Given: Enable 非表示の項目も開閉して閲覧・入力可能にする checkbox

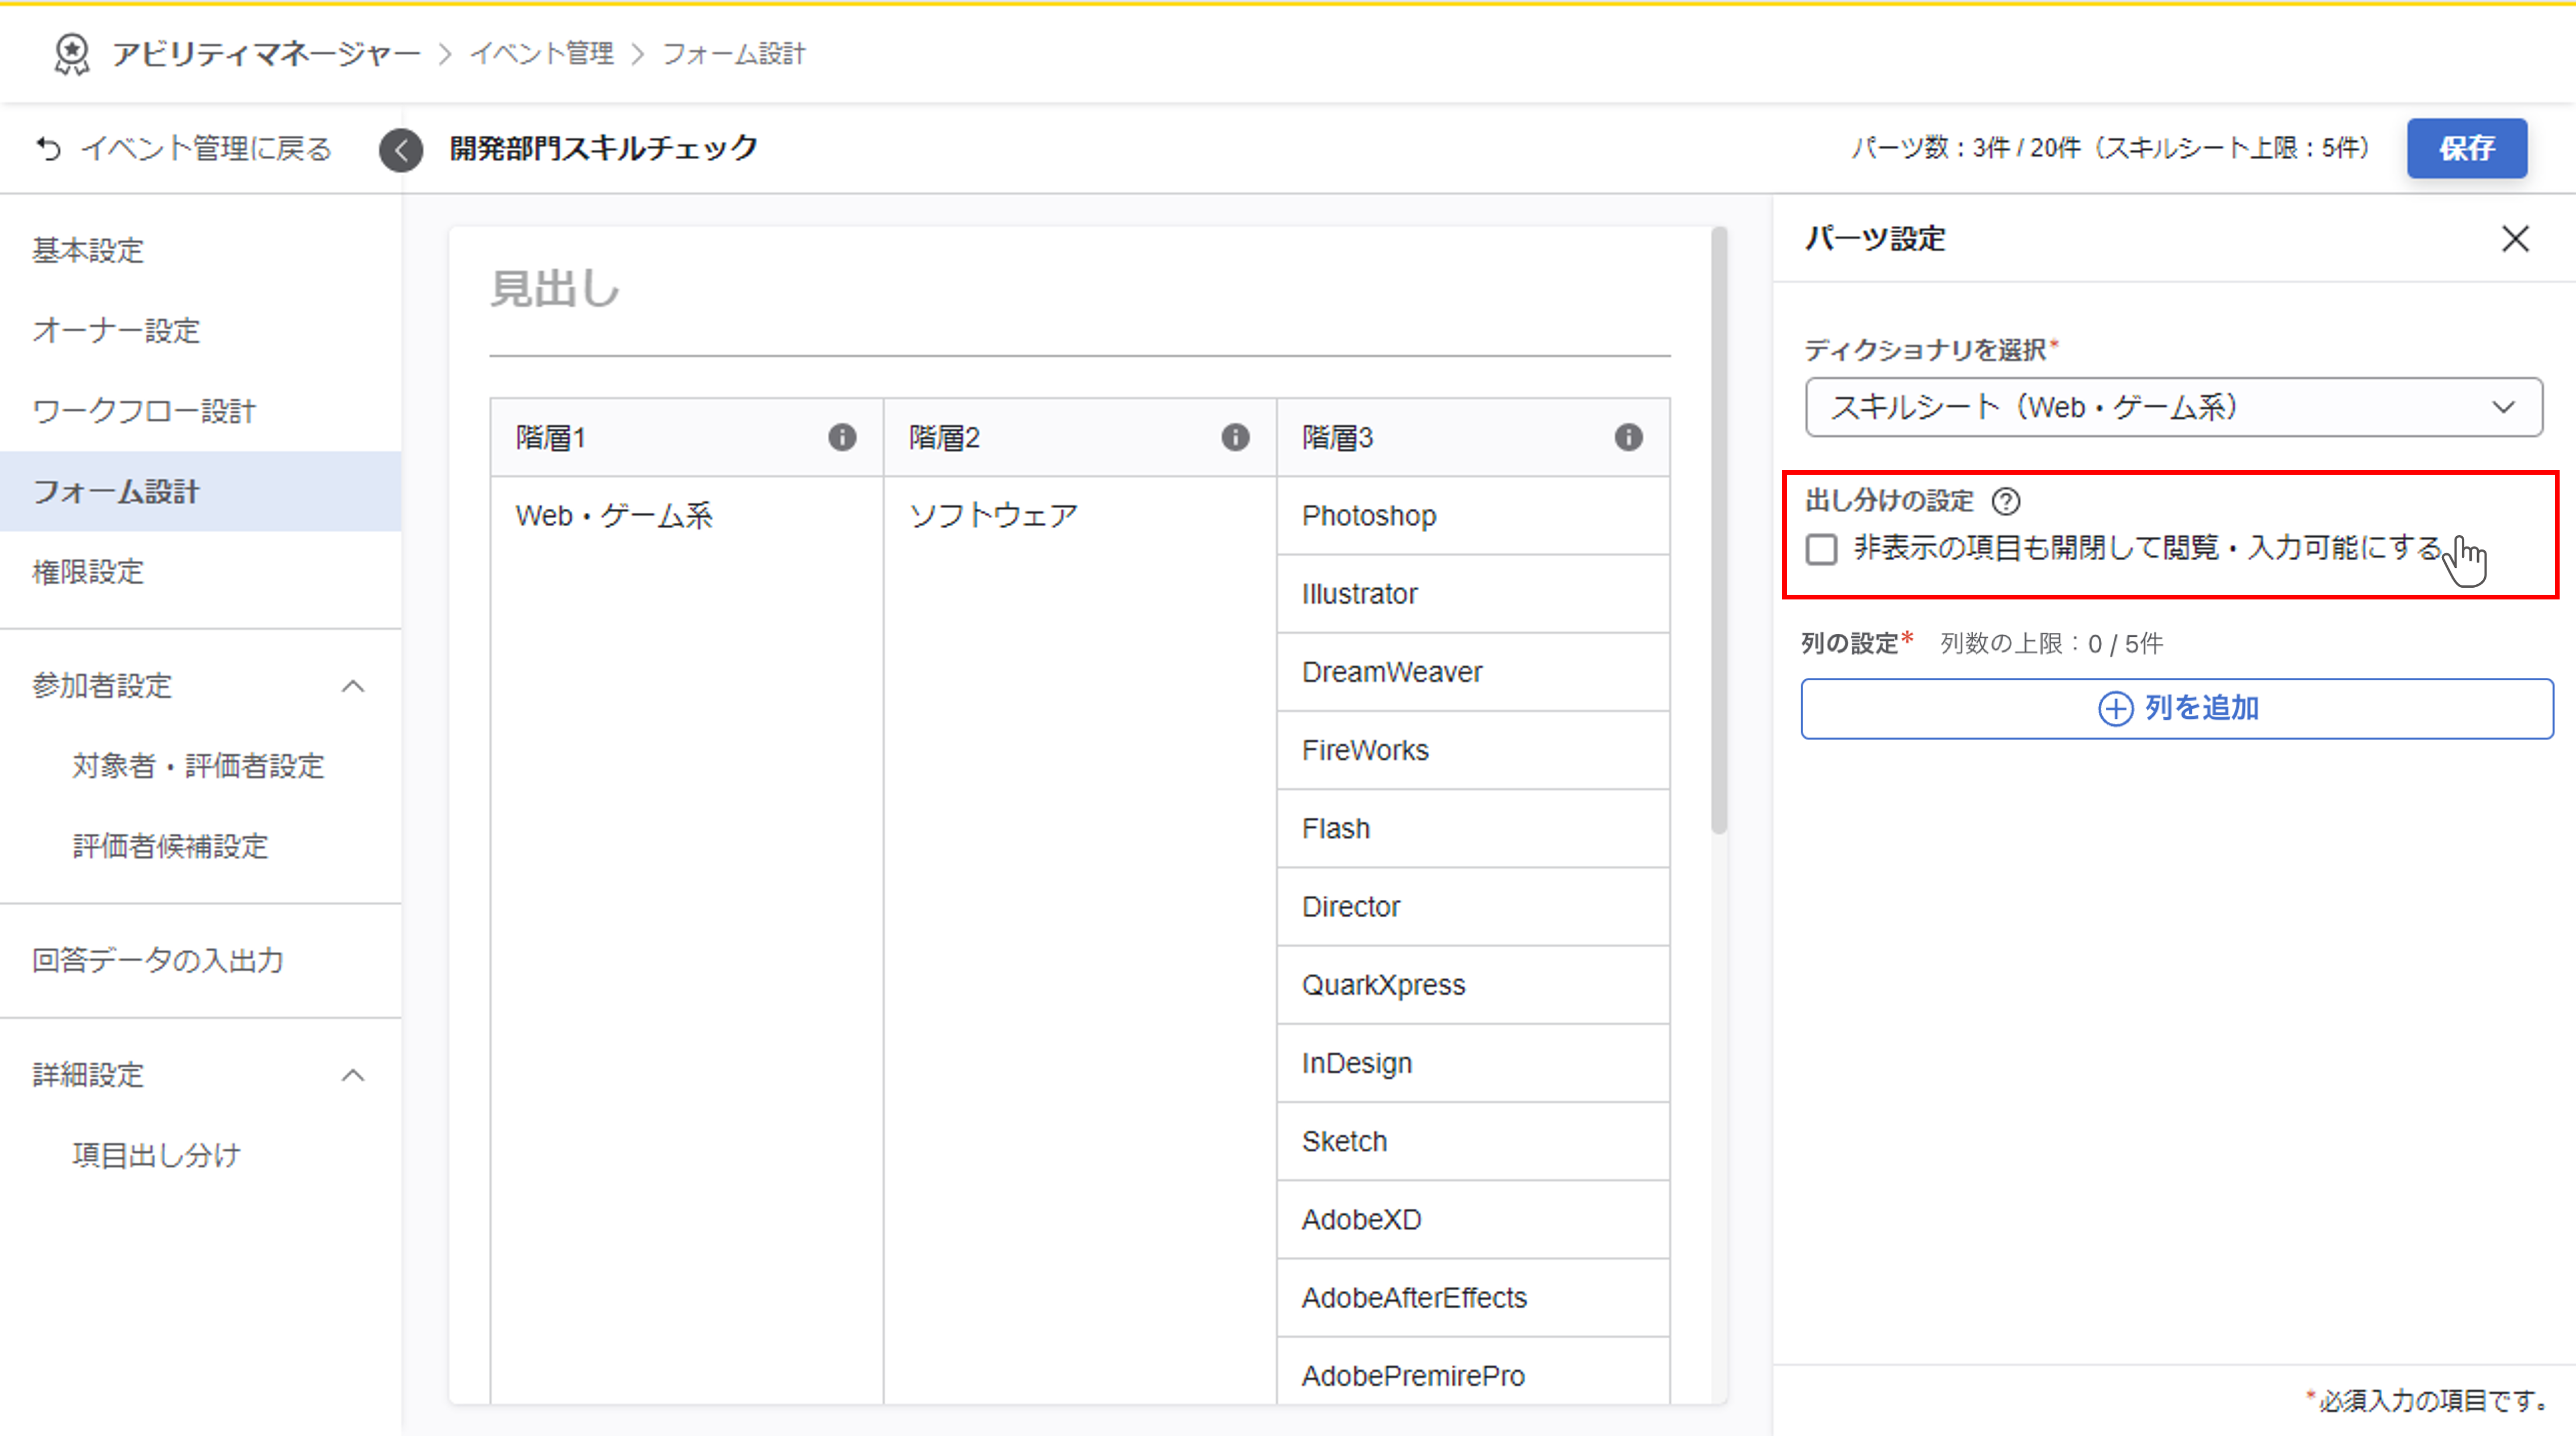Looking at the screenshot, I should tap(1822, 549).
